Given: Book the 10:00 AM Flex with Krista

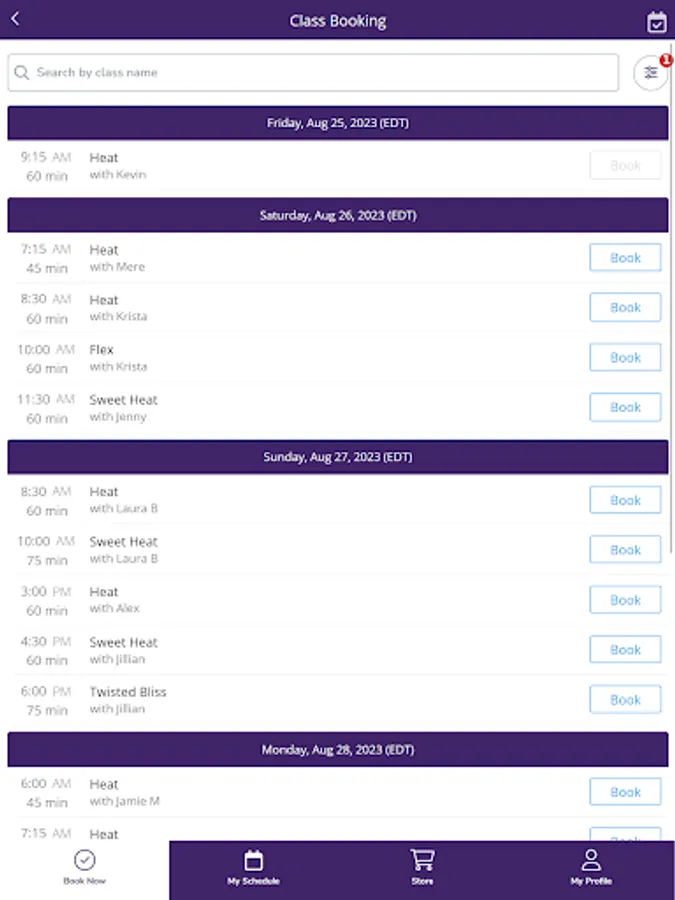Looking at the screenshot, I should 625,358.
